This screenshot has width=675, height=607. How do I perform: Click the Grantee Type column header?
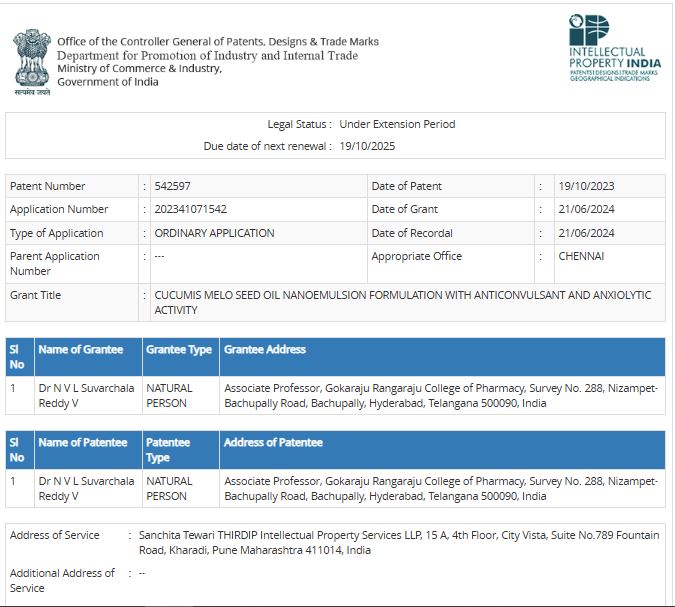pos(179,350)
